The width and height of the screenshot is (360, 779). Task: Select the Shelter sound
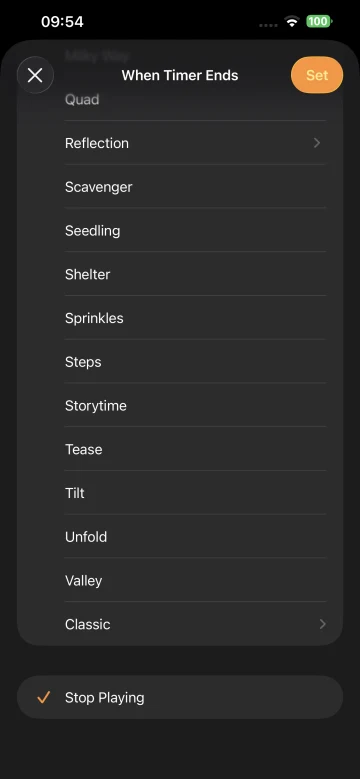(x=180, y=275)
